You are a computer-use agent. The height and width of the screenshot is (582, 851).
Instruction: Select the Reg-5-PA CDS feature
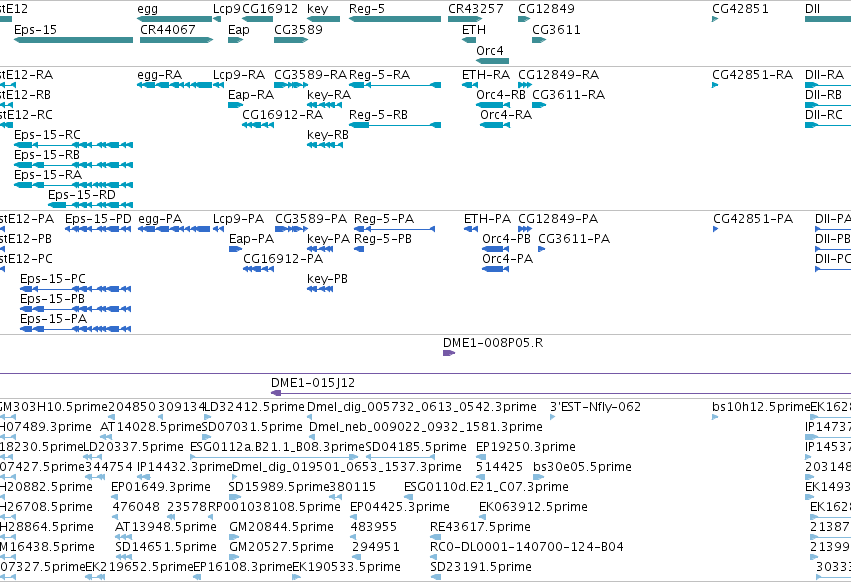(395, 229)
